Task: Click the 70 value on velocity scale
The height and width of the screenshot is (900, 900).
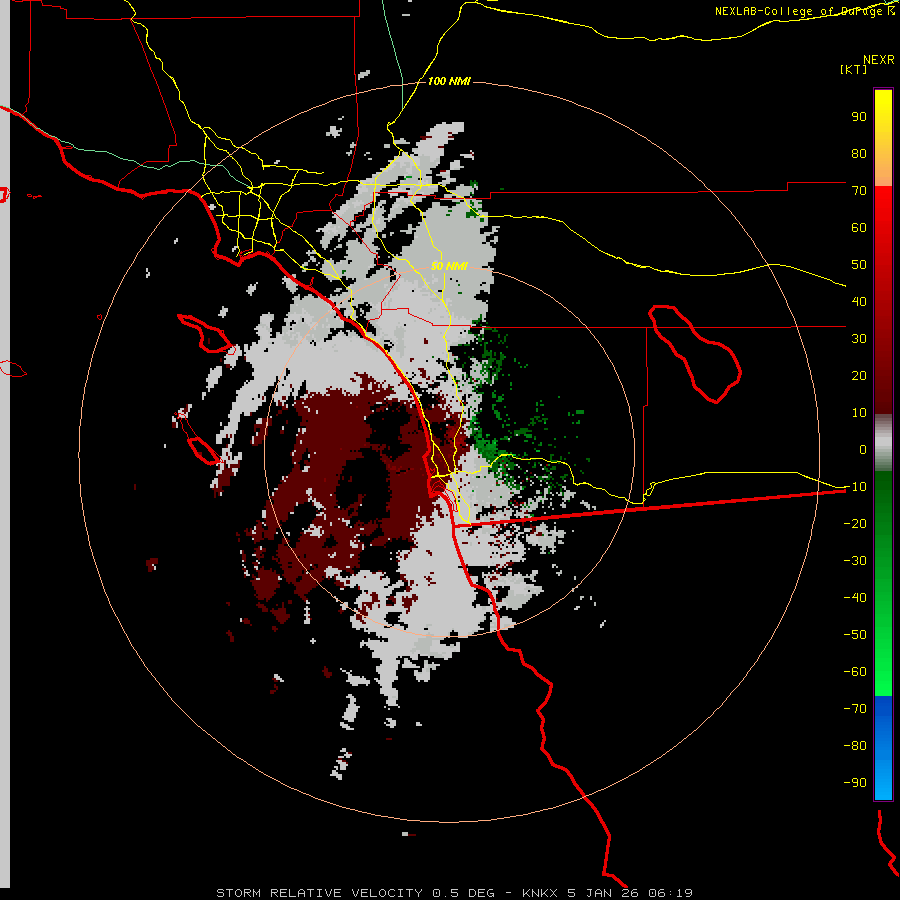Action: (859, 191)
